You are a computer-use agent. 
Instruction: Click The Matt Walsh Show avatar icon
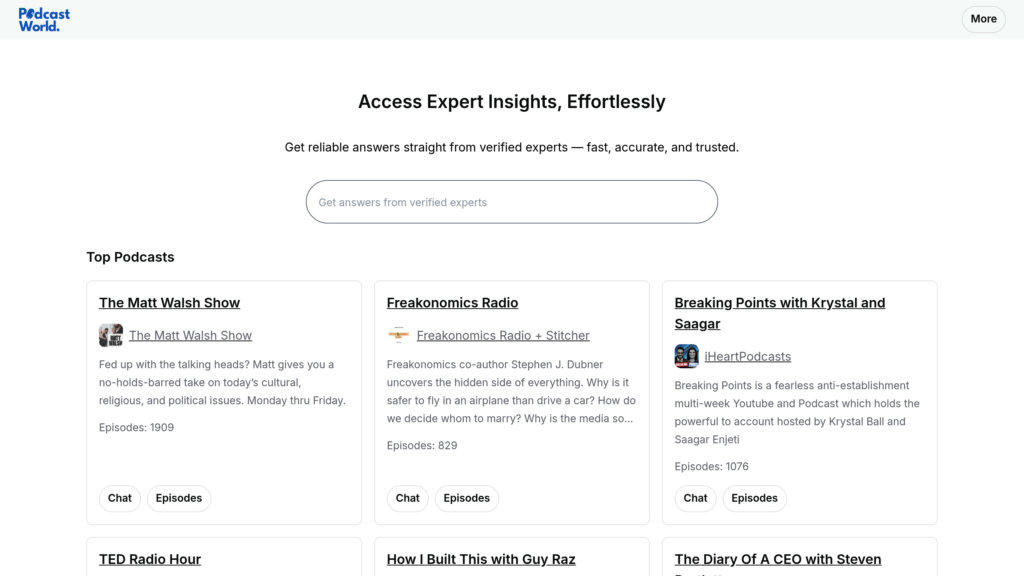click(x=111, y=335)
